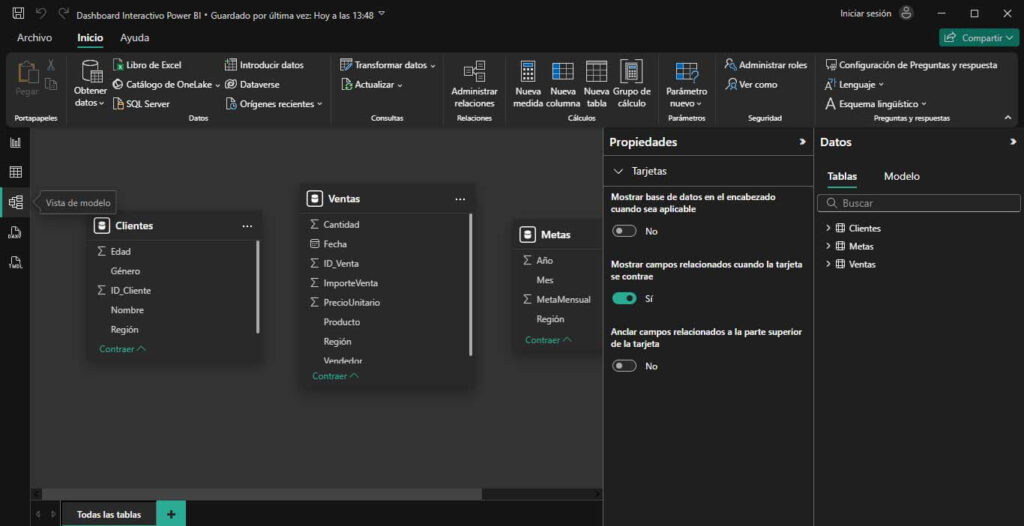Open the Obtener datos icon
This screenshot has height=526, width=1024.
pos(91,72)
